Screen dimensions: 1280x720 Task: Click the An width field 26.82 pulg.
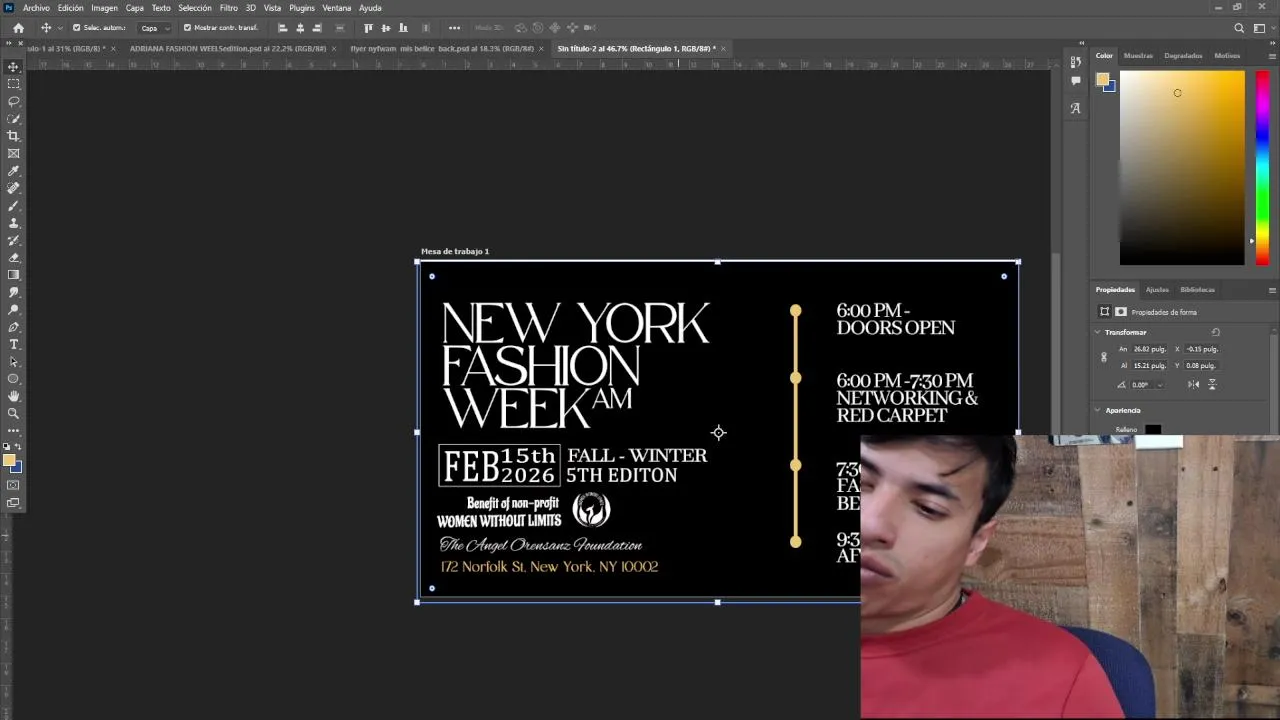(1149, 349)
